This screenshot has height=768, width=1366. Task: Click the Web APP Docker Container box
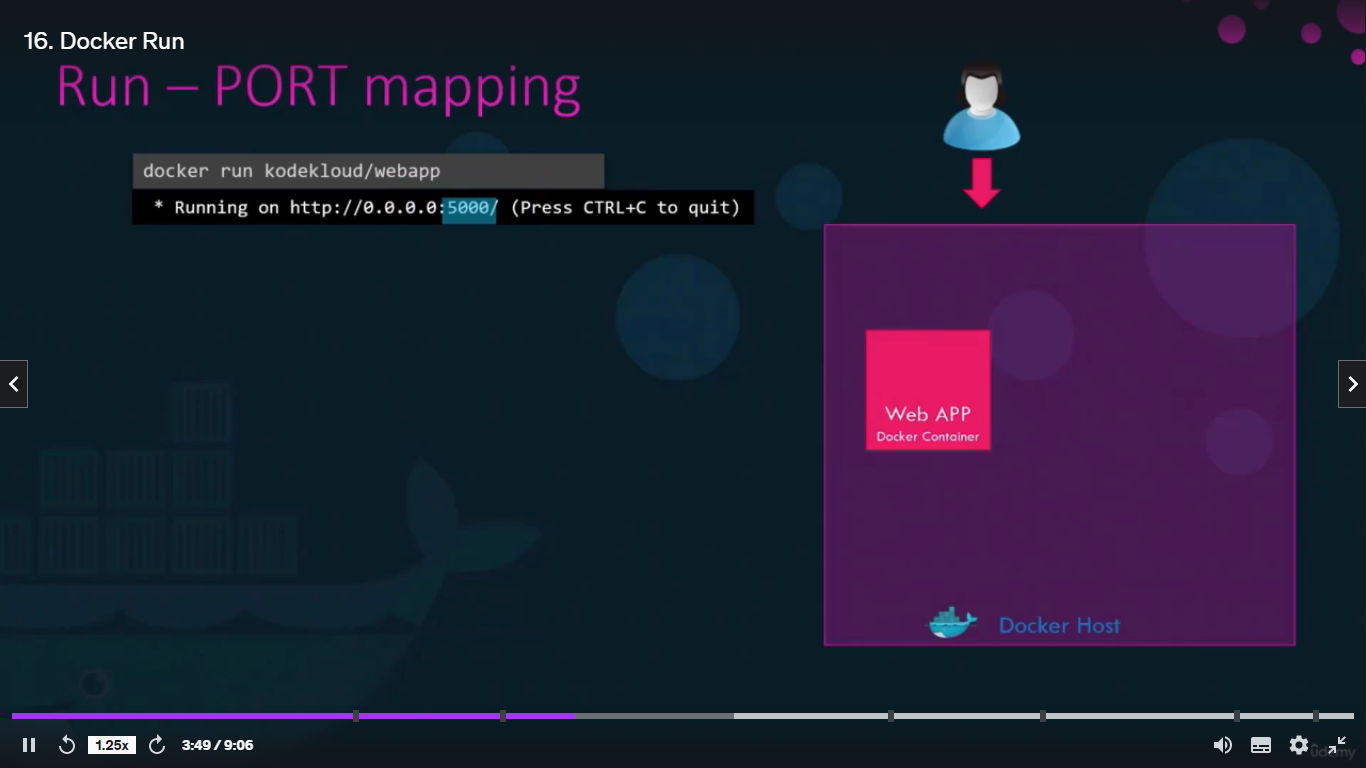[928, 390]
